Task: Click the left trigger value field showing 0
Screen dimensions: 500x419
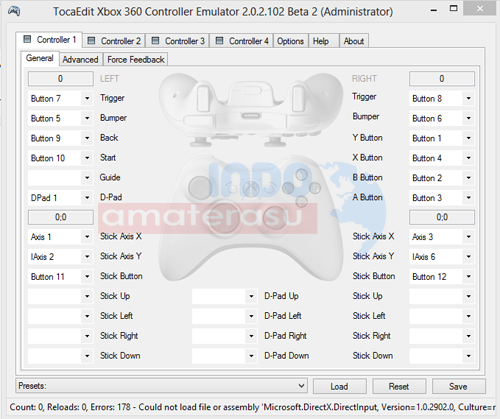Action: tap(60, 79)
